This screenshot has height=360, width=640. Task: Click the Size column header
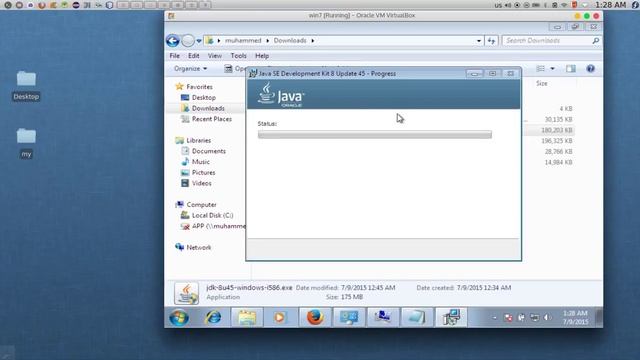point(542,83)
